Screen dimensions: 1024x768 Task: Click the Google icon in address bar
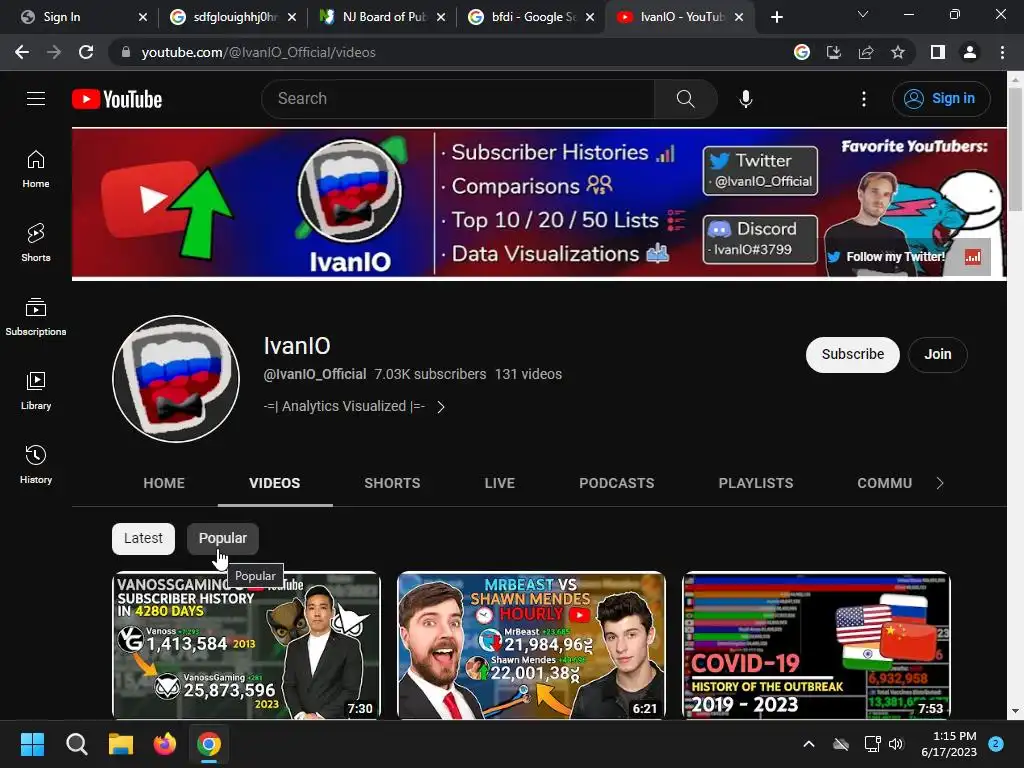(x=802, y=52)
